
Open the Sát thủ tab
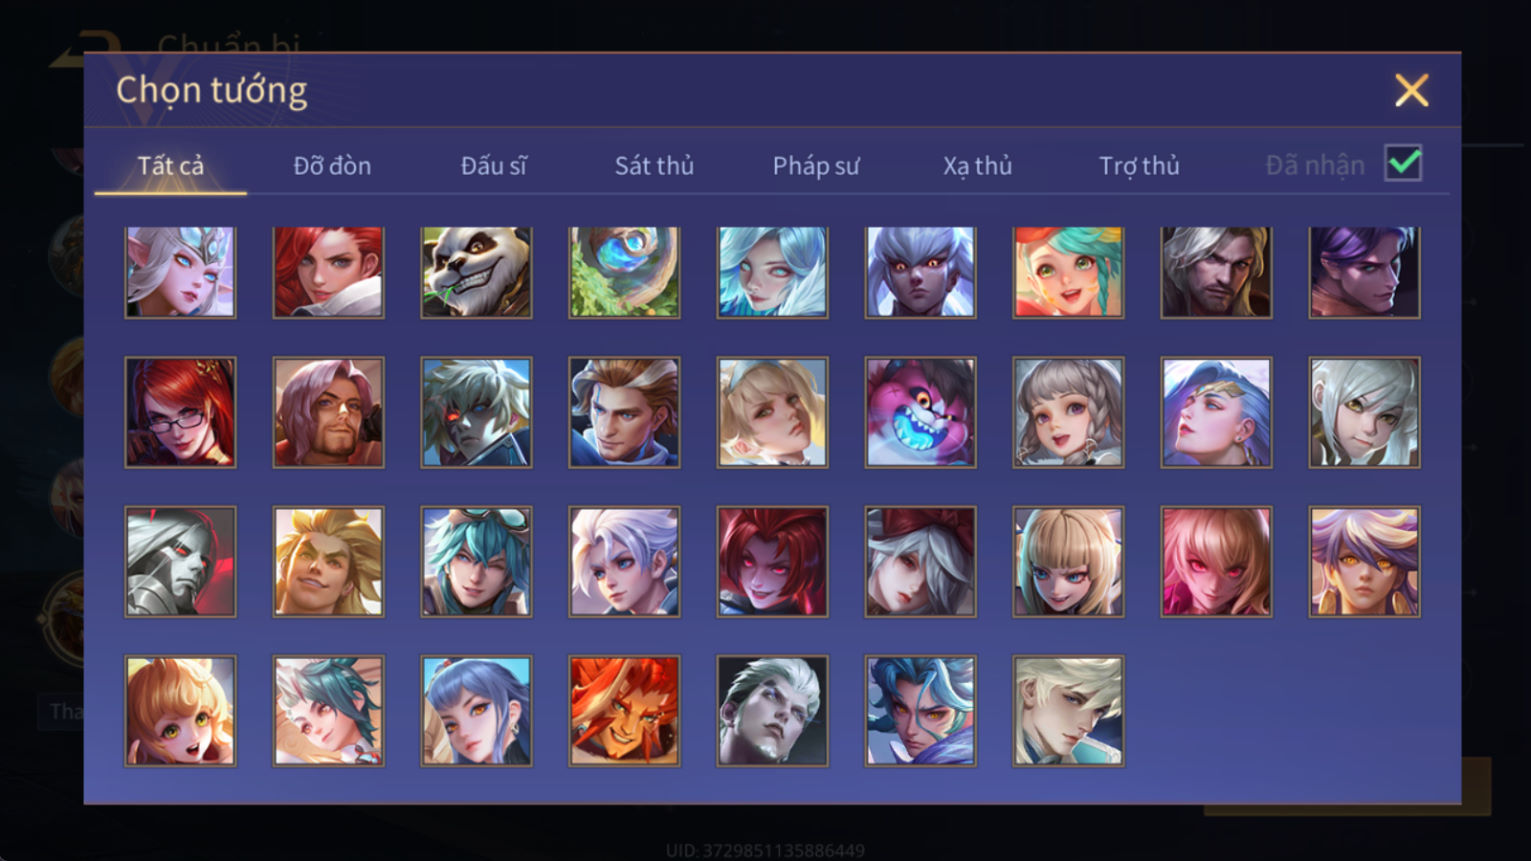[x=654, y=166]
